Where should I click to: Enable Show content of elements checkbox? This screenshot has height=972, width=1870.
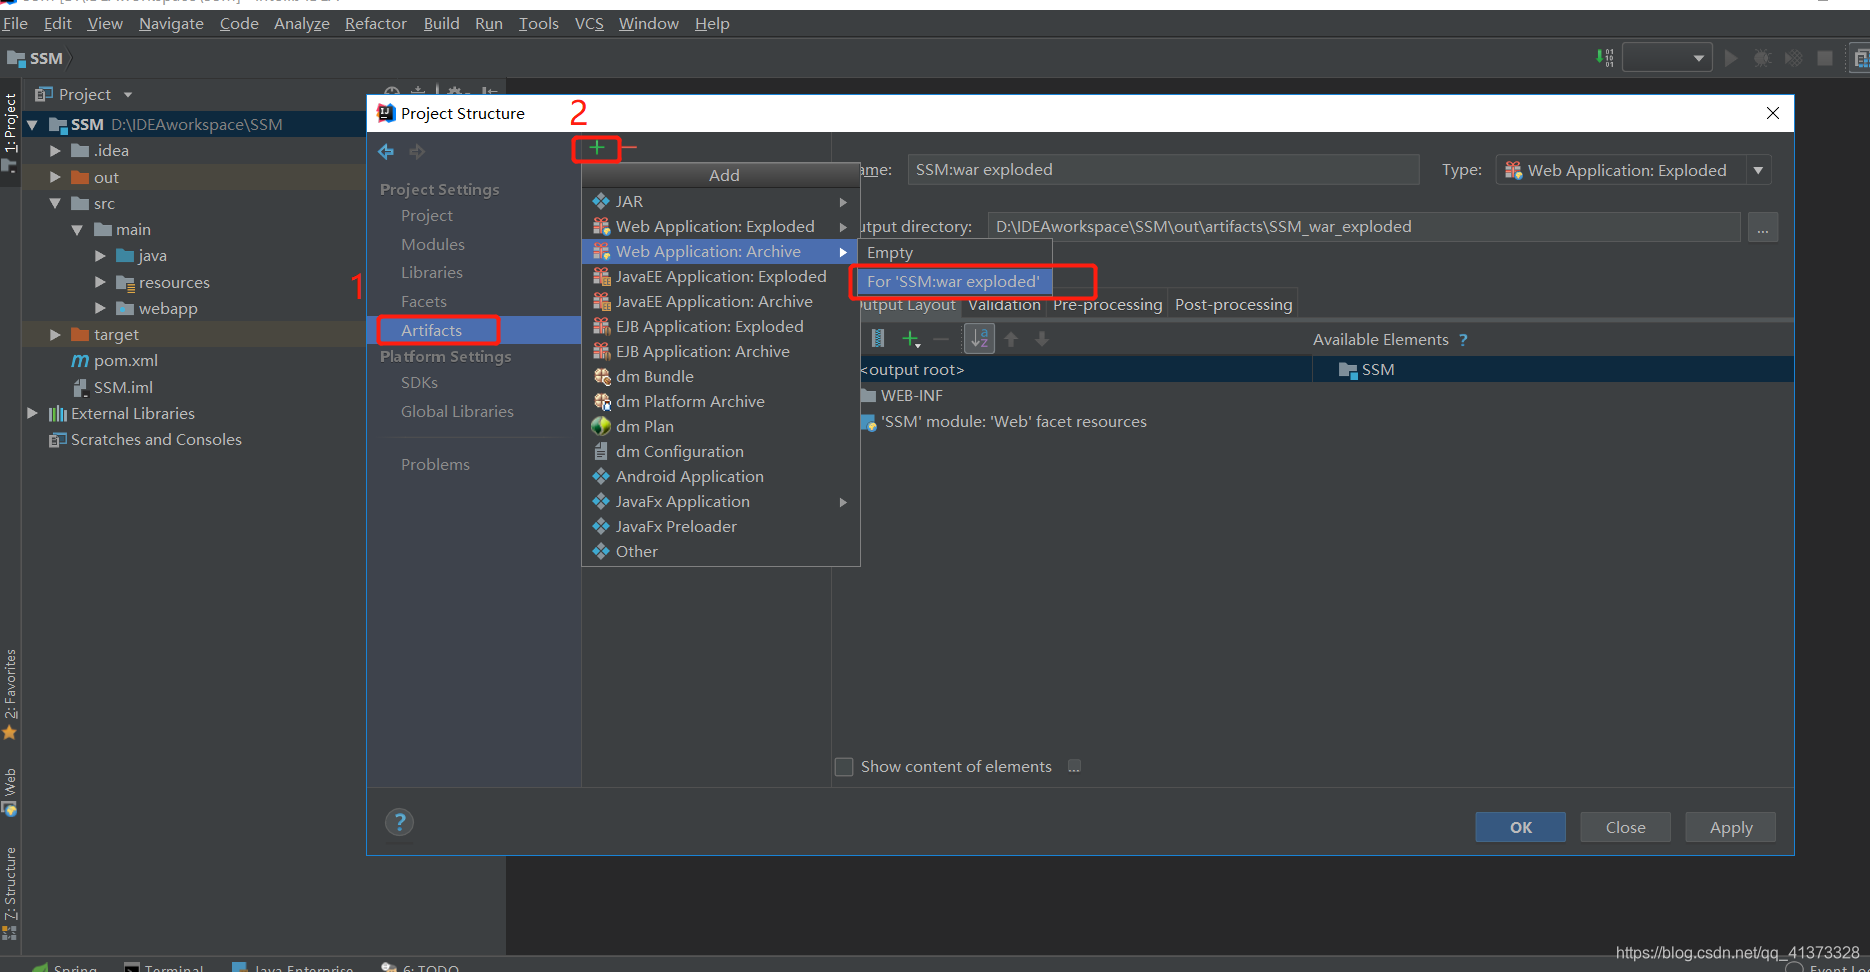click(844, 767)
